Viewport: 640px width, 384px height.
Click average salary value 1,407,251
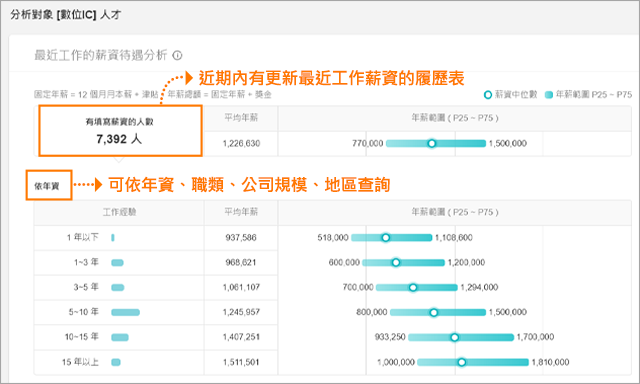point(241,337)
